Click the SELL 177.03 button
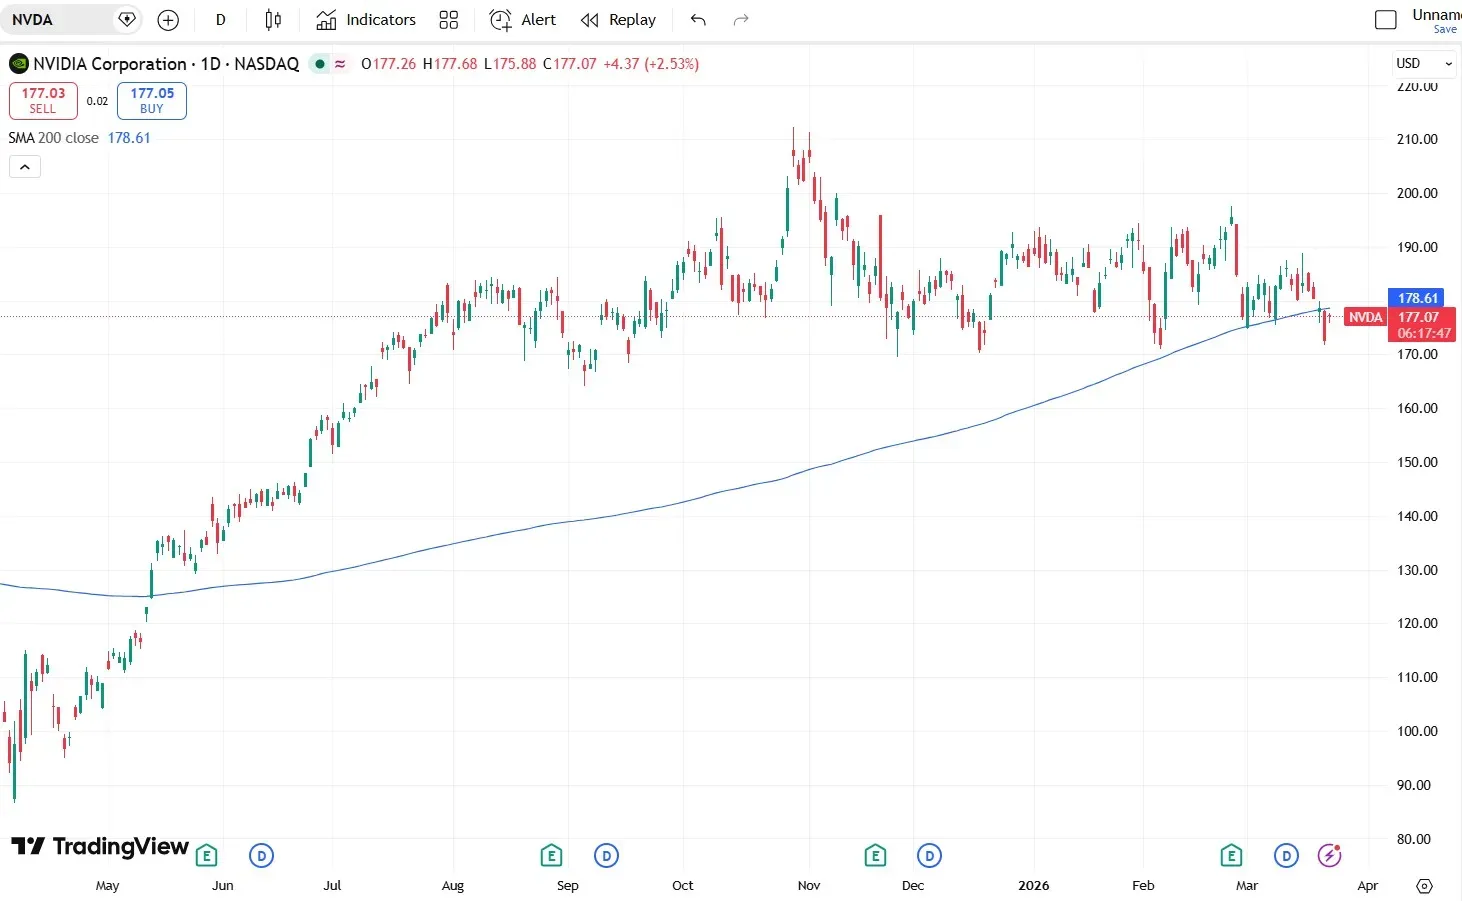Viewport: 1462px width, 901px height. [43, 100]
